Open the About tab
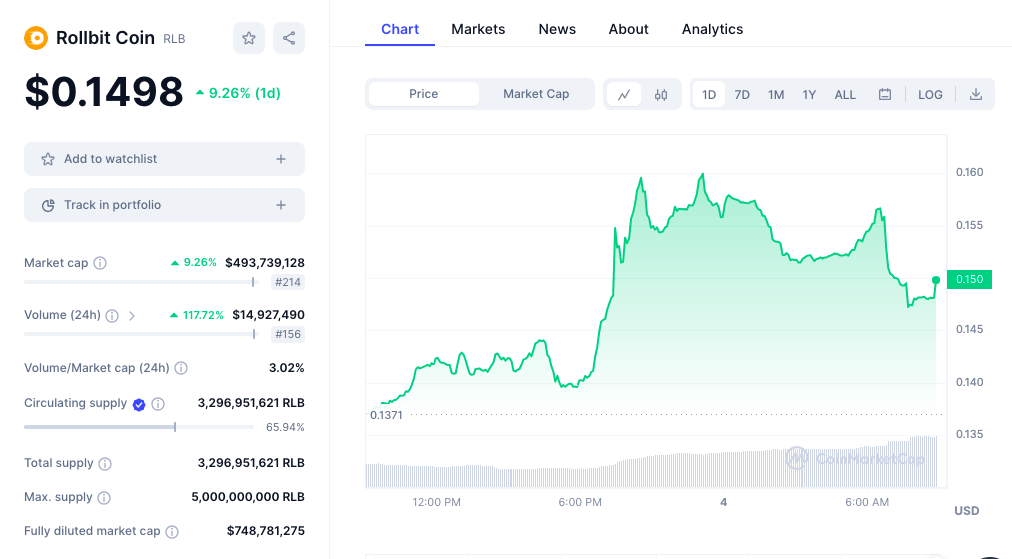1012x559 pixels. (x=629, y=29)
